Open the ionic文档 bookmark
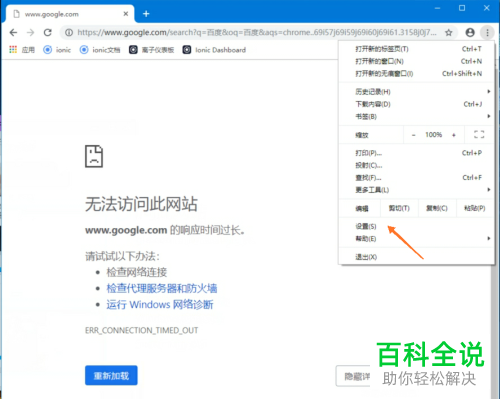This screenshot has height=399, width=500. 100,50
